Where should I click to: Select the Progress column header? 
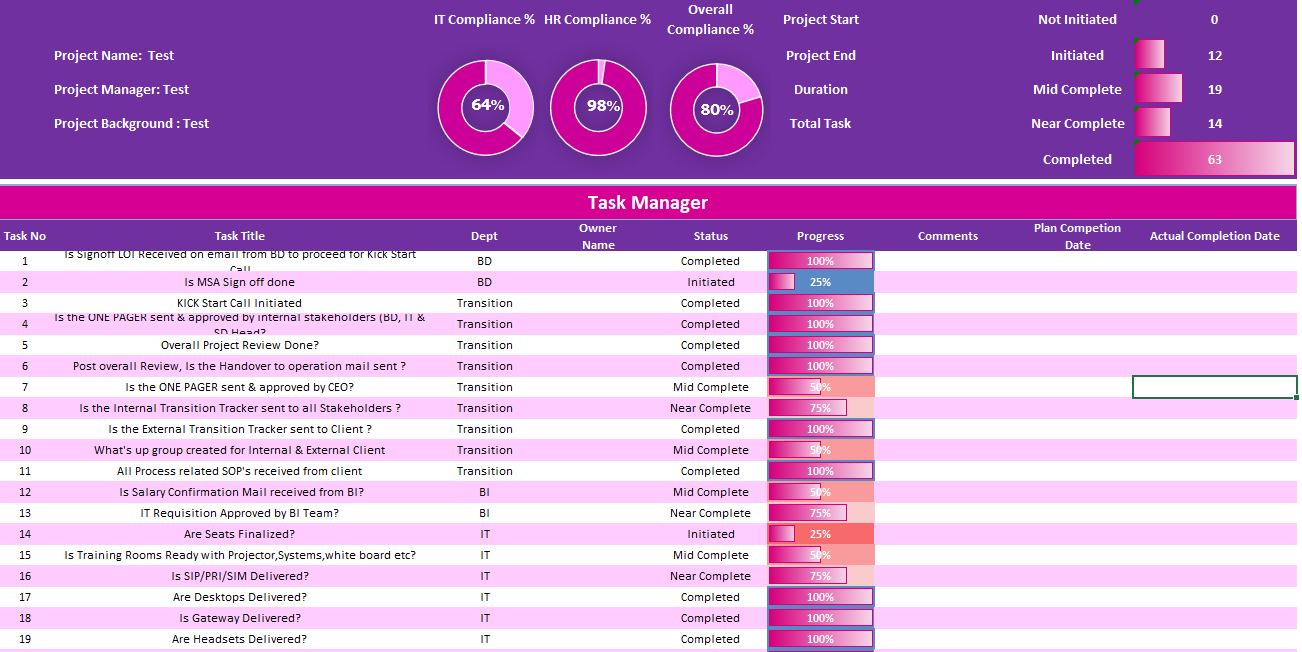click(x=820, y=236)
